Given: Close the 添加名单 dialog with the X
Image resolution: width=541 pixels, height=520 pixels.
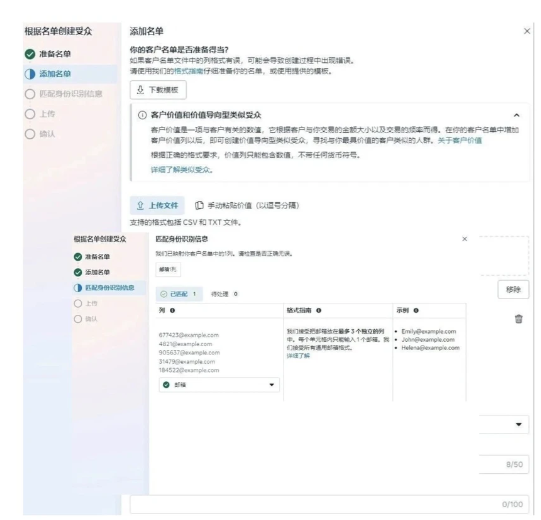Looking at the screenshot, I should point(527,31).
